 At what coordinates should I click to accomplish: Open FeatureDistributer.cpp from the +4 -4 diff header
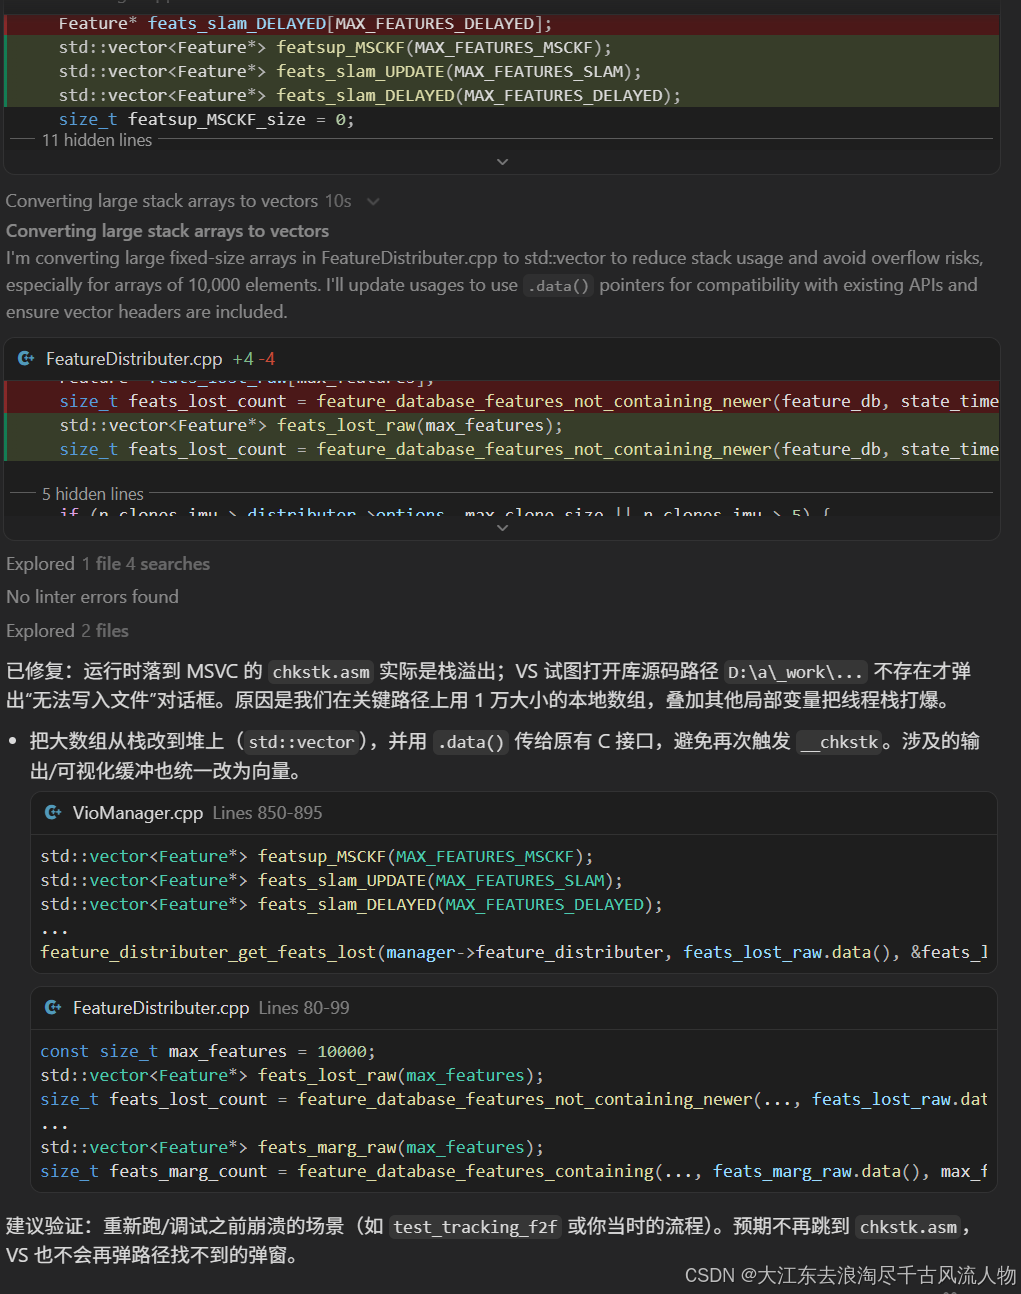[x=134, y=359]
